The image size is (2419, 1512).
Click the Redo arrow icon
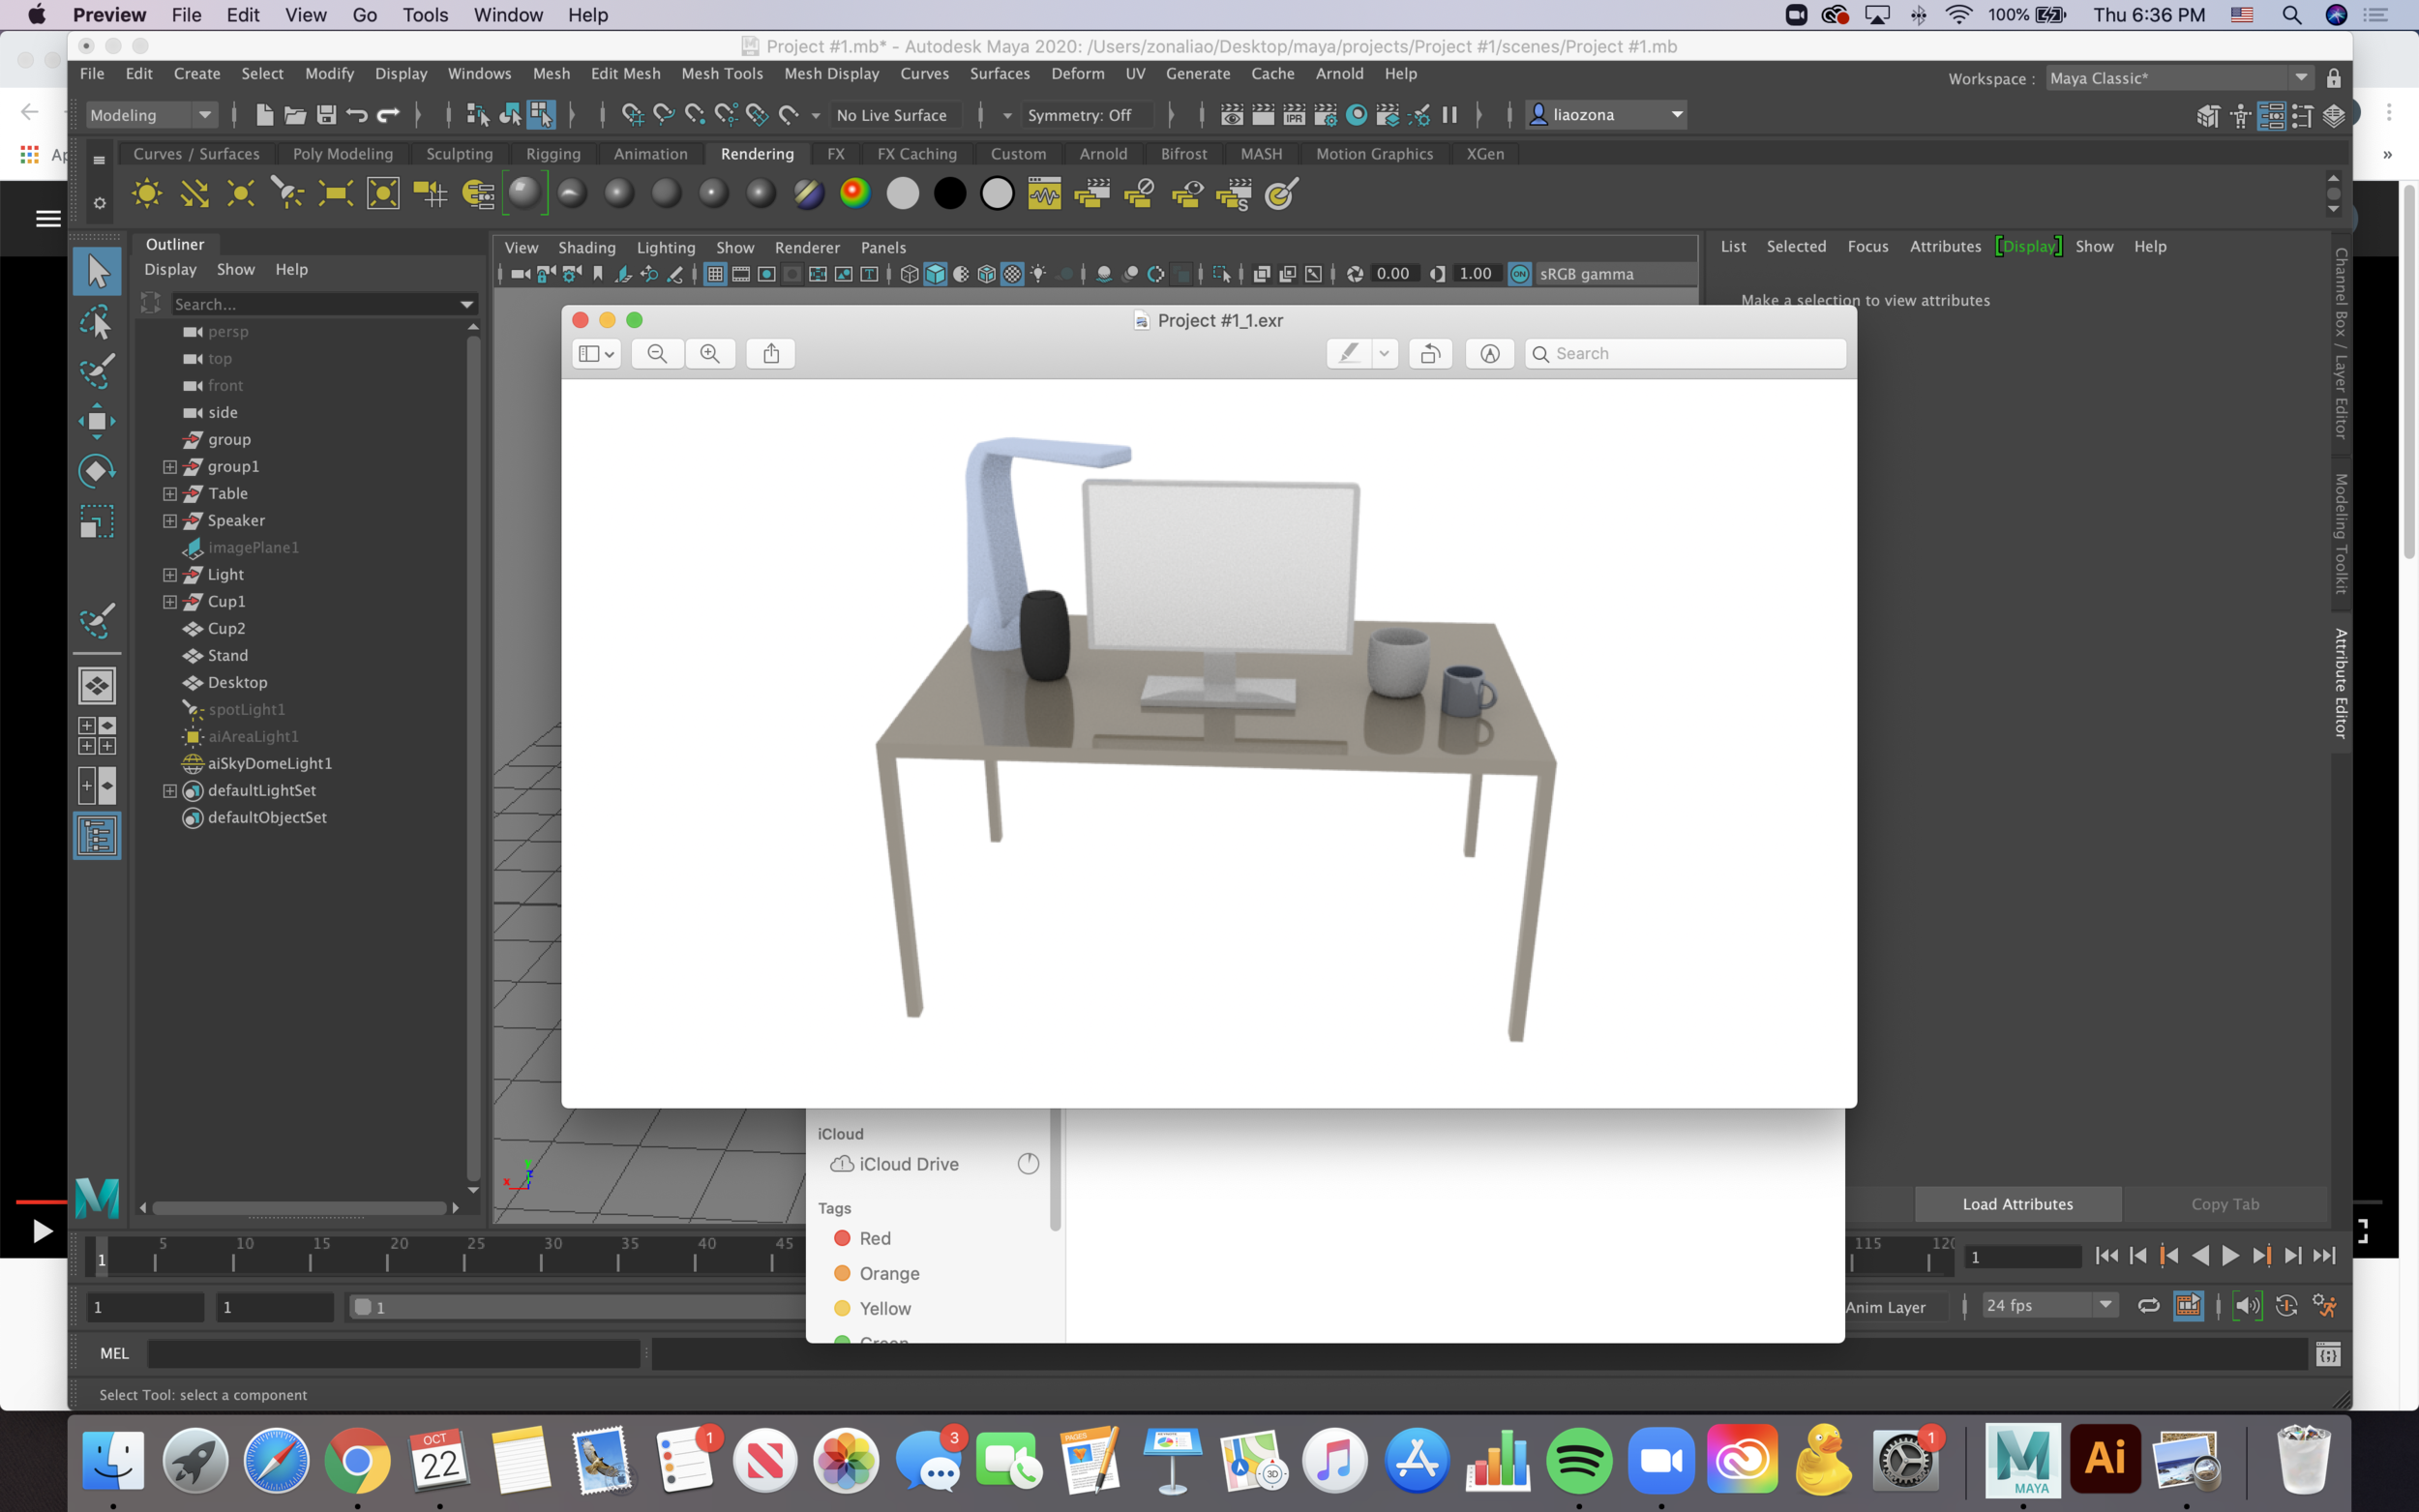pyautogui.click(x=388, y=115)
